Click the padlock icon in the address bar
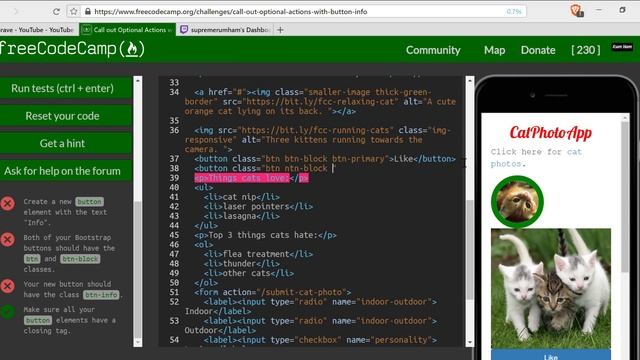This screenshot has height=360, width=640. [x=87, y=11]
